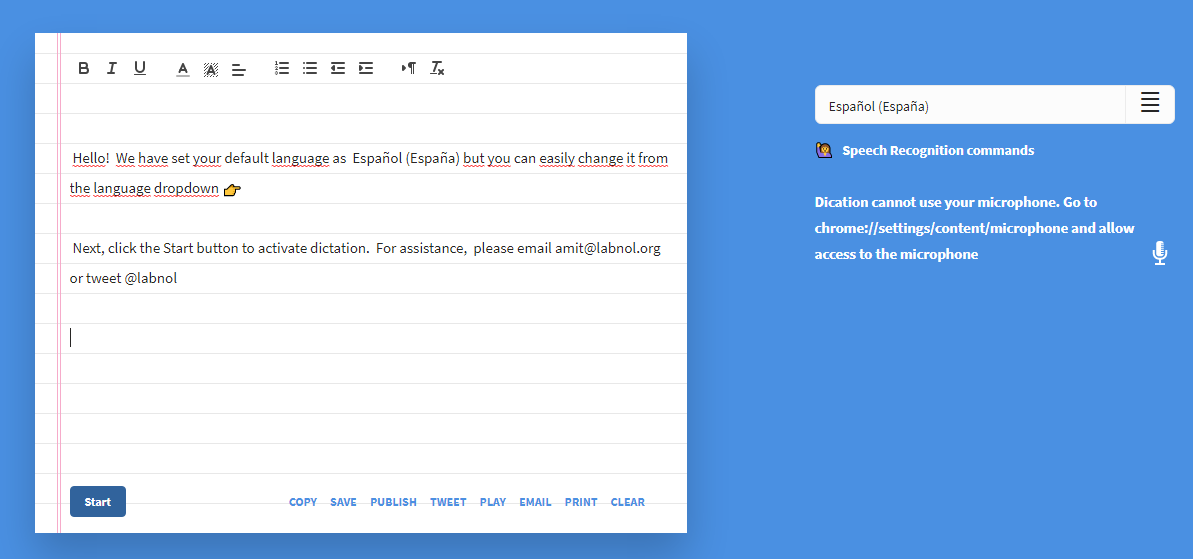Image resolution: width=1193 pixels, height=559 pixels.
Task: Expand the text alignment dropdown
Action: click(x=239, y=69)
